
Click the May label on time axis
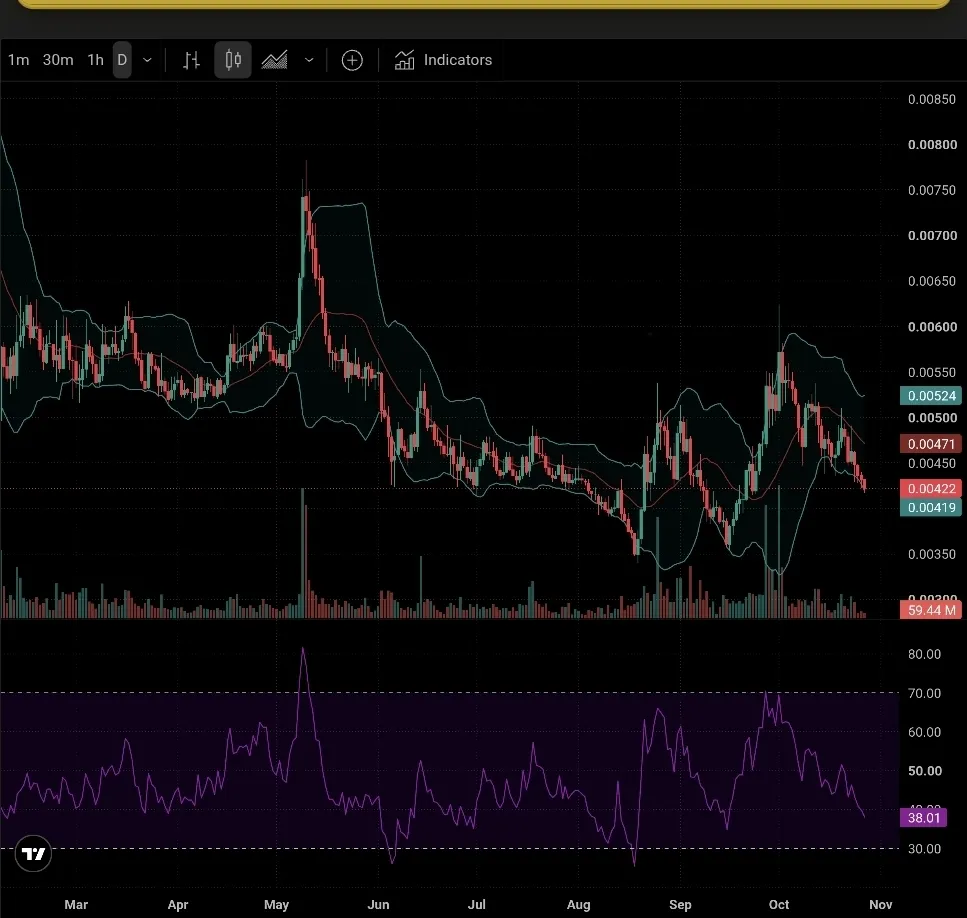click(276, 904)
